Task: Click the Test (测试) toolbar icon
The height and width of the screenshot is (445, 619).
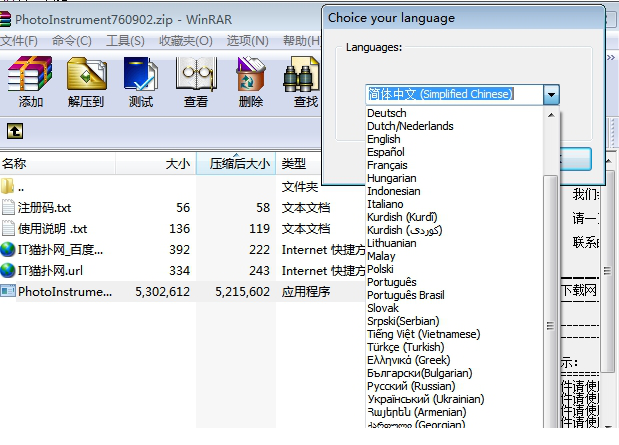Action: coord(141,74)
